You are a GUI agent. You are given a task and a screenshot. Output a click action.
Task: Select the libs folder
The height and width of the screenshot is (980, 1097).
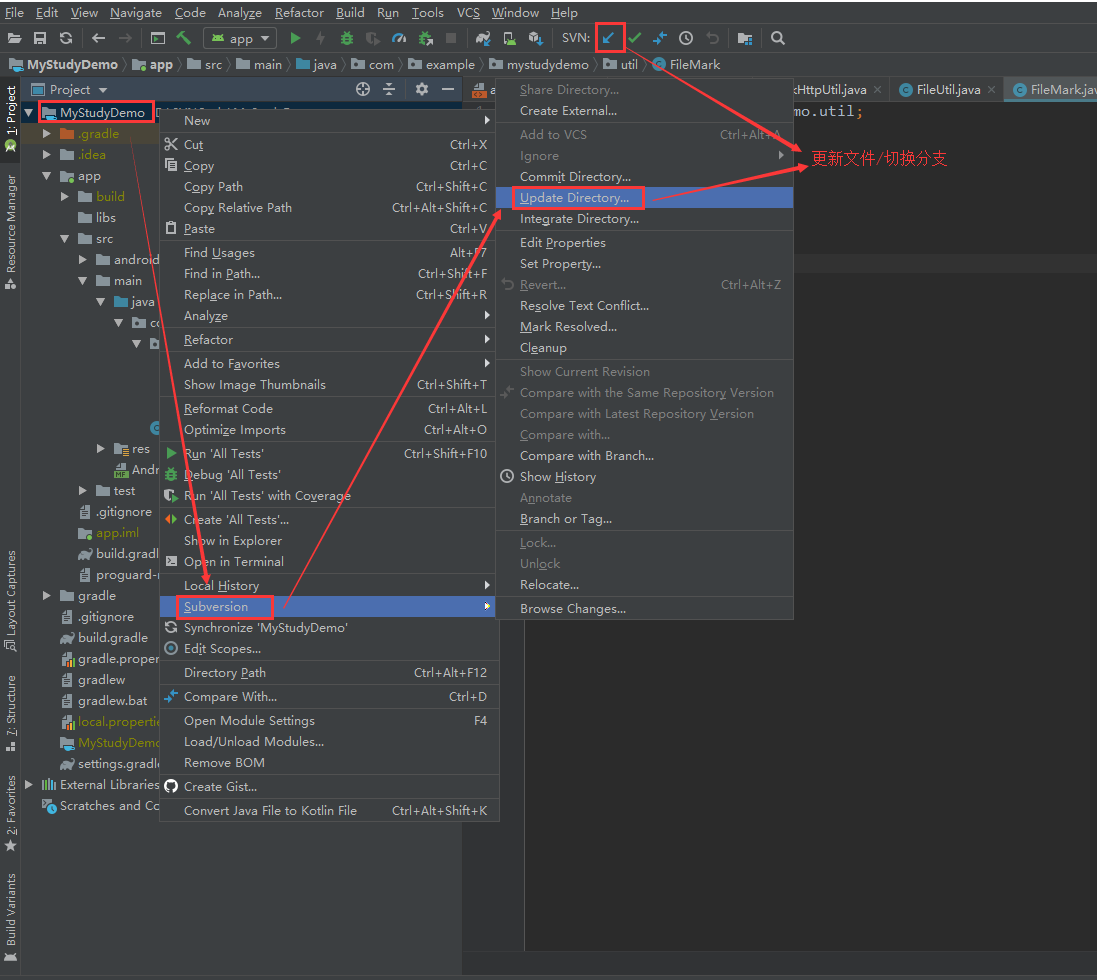pos(97,218)
